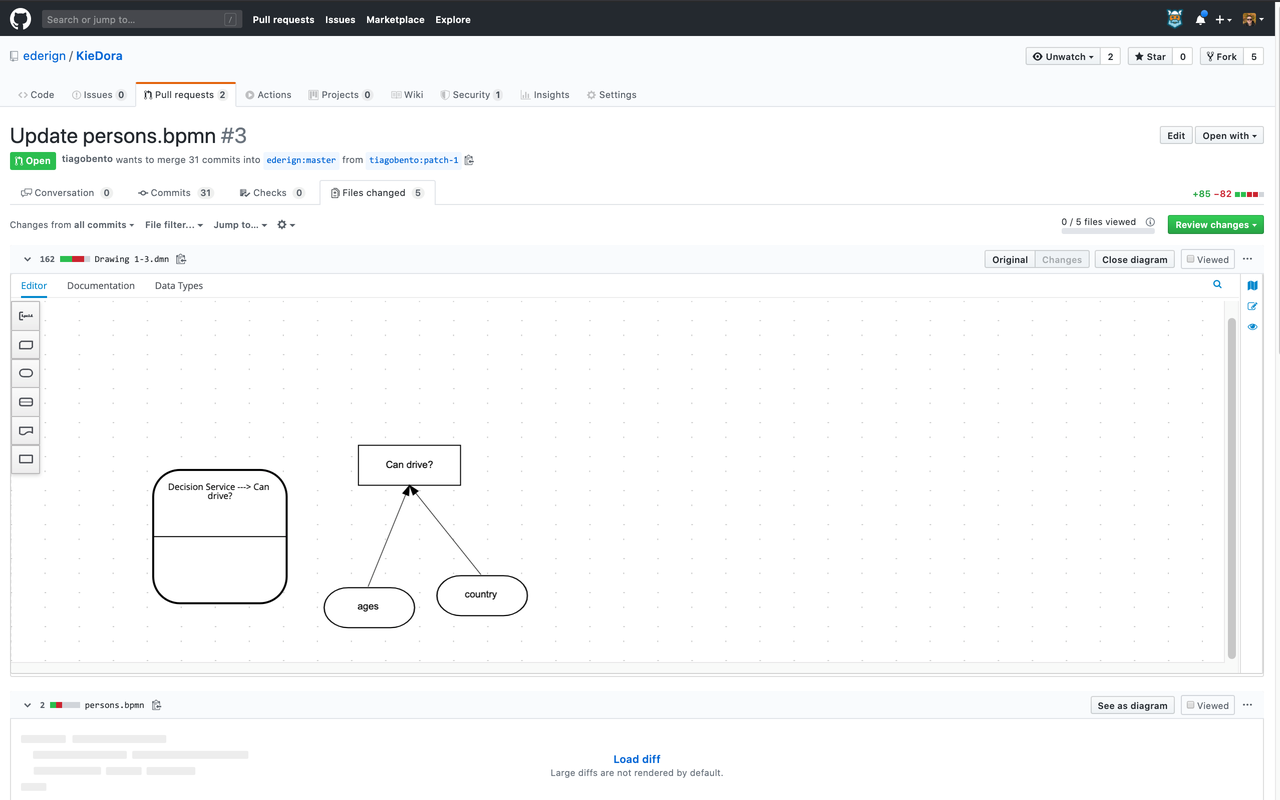1280x800 pixels.
Task: Switch to the Conversation tab
Action: (67, 193)
